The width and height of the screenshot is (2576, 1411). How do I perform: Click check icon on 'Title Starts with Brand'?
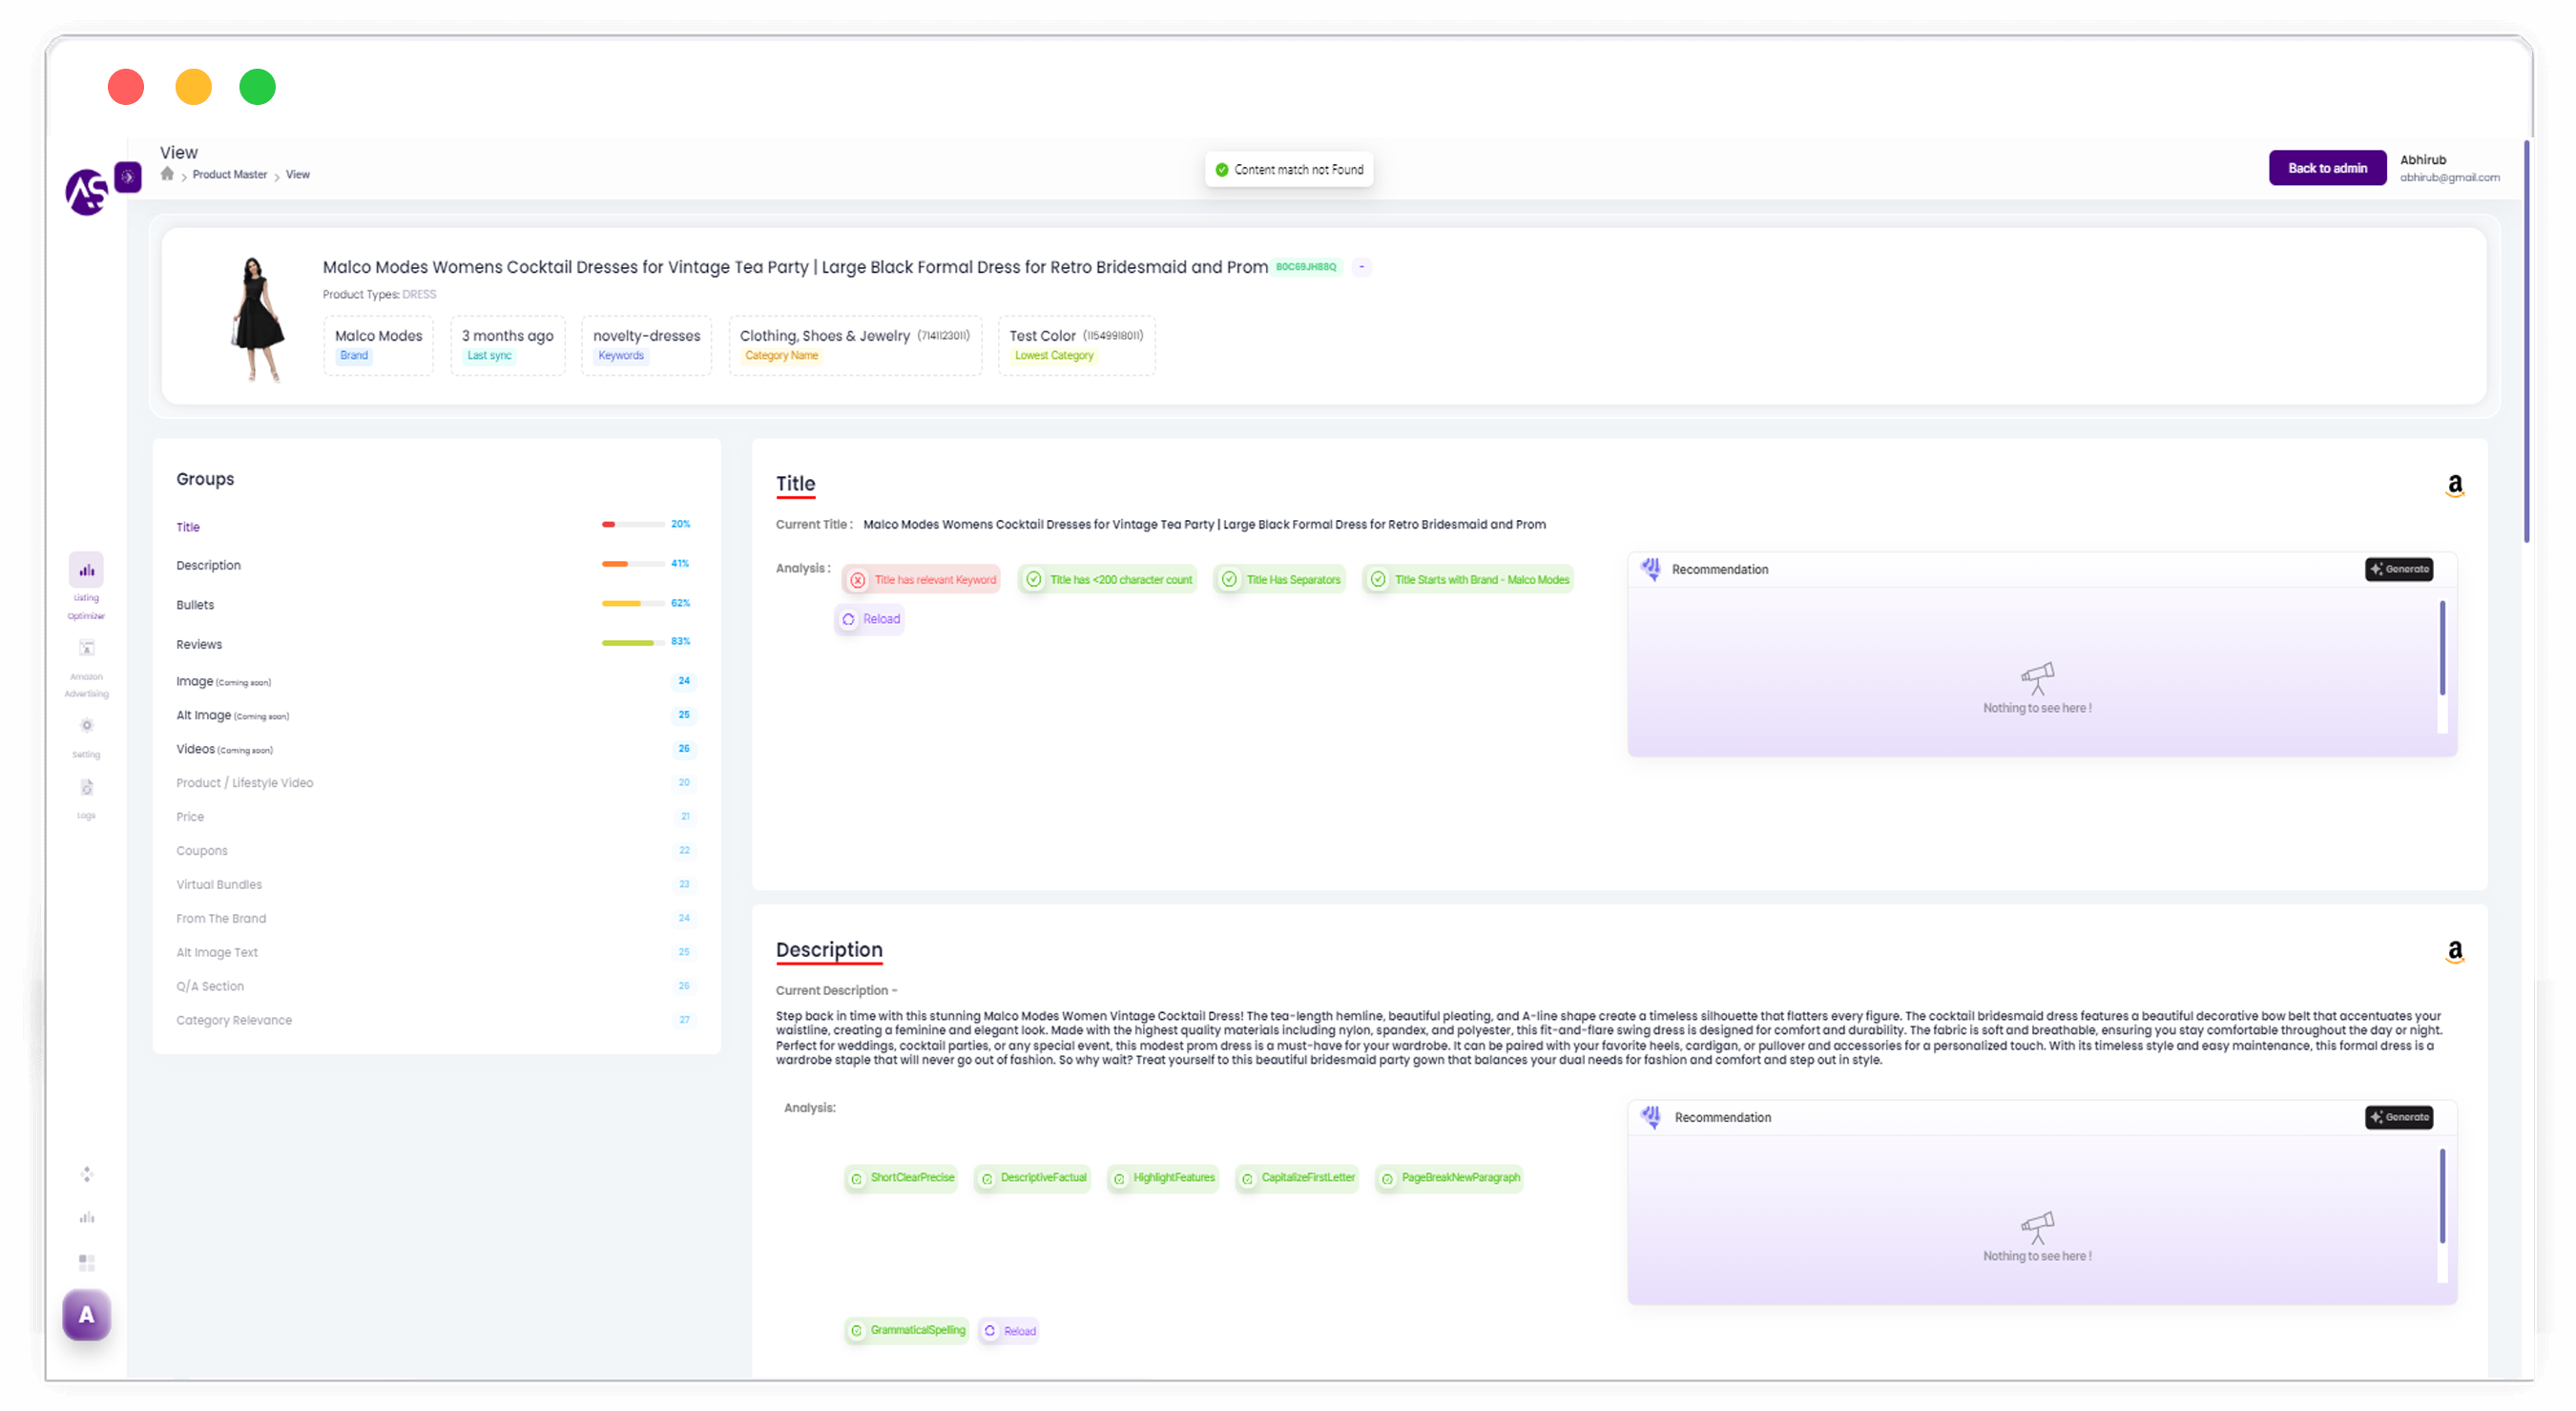pyautogui.click(x=1378, y=579)
